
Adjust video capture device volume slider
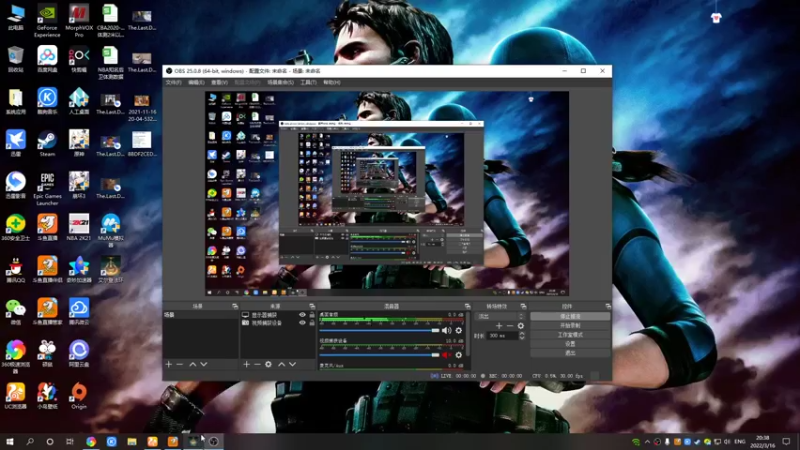pos(380,355)
